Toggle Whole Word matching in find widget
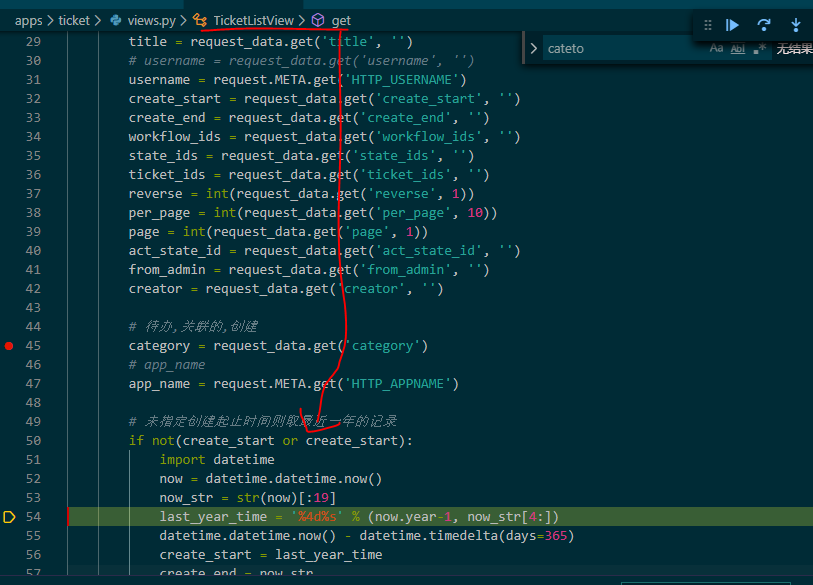Viewport: 813px width, 585px height. coord(739,48)
